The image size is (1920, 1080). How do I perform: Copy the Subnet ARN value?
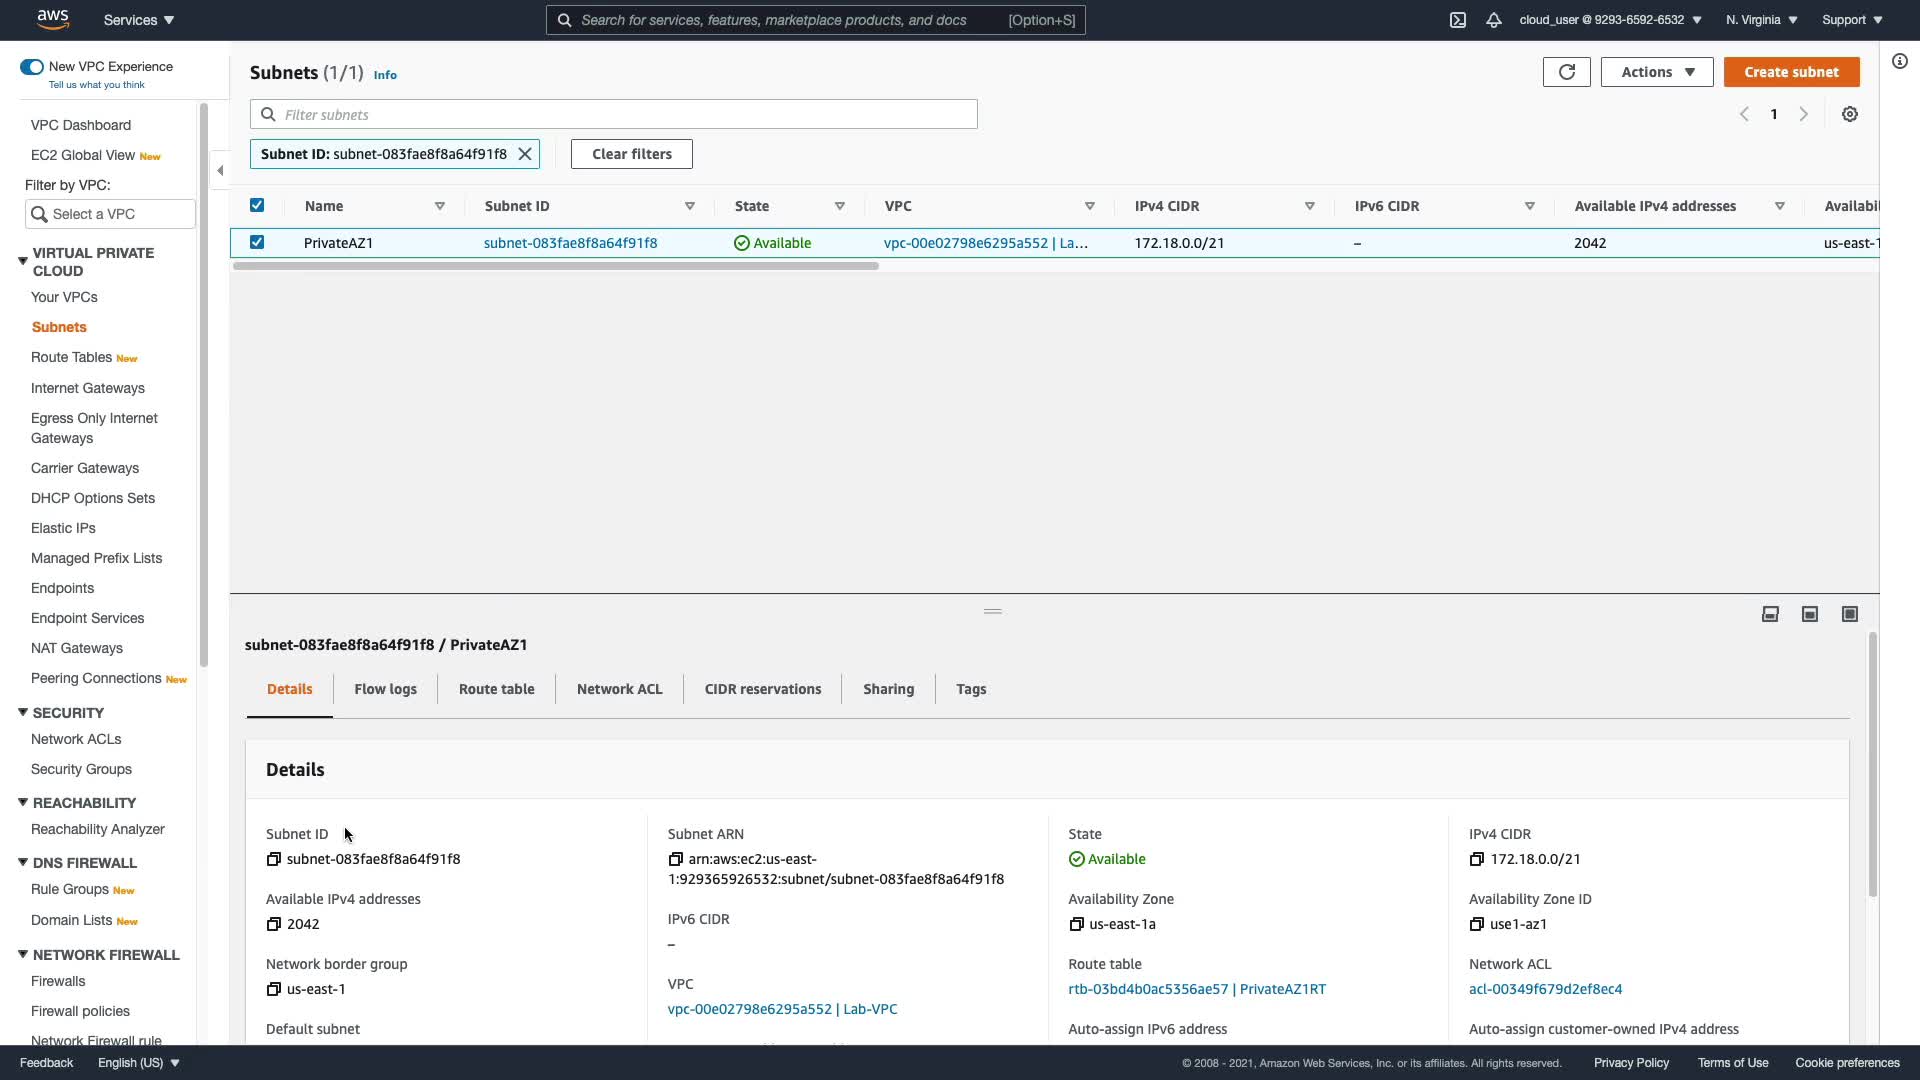pos(676,859)
